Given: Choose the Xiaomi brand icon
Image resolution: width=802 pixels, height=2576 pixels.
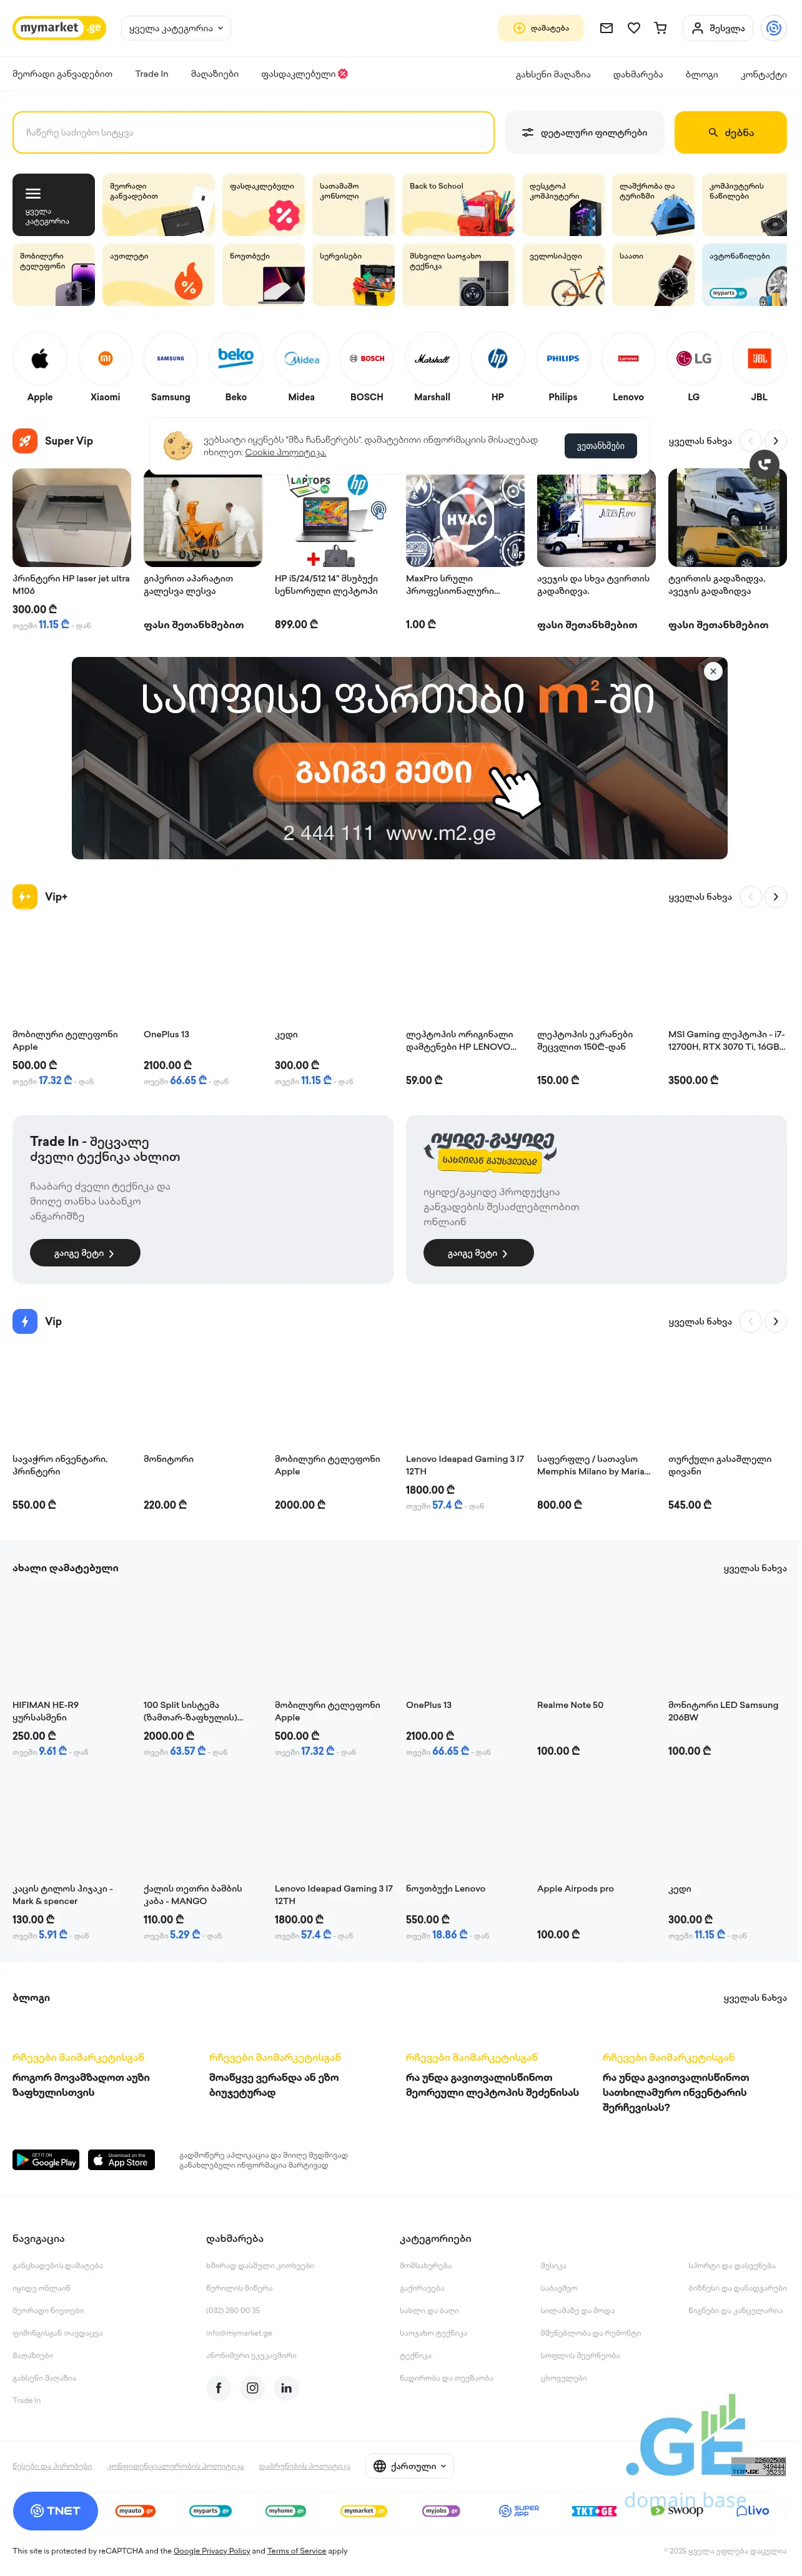Looking at the screenshot, I should (x=105, y=358).
